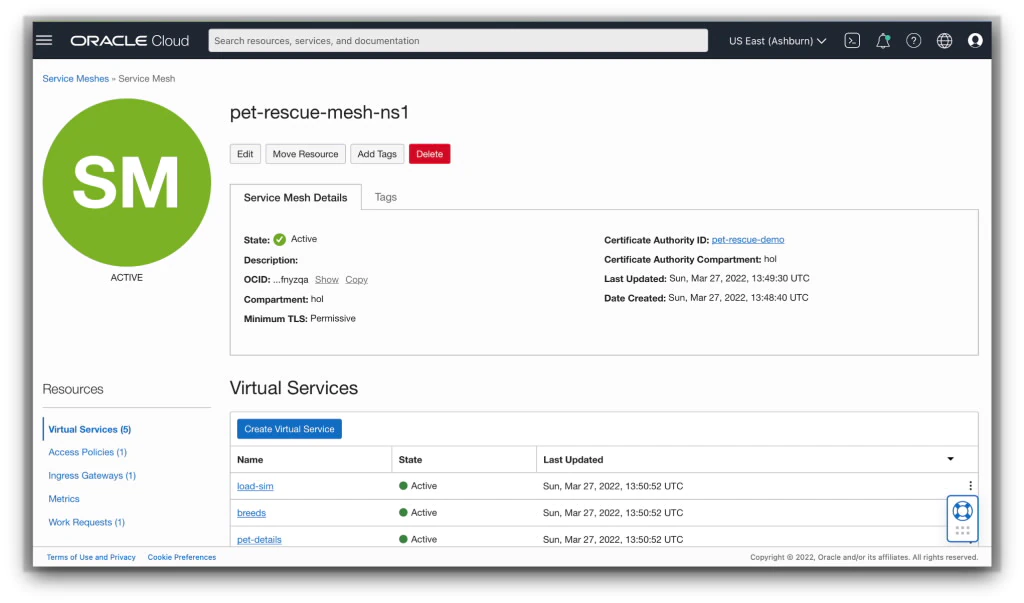The image size is (1024, 603).
Task: Click the Create Virtual Service button
Action: click(x=289, y=429)
